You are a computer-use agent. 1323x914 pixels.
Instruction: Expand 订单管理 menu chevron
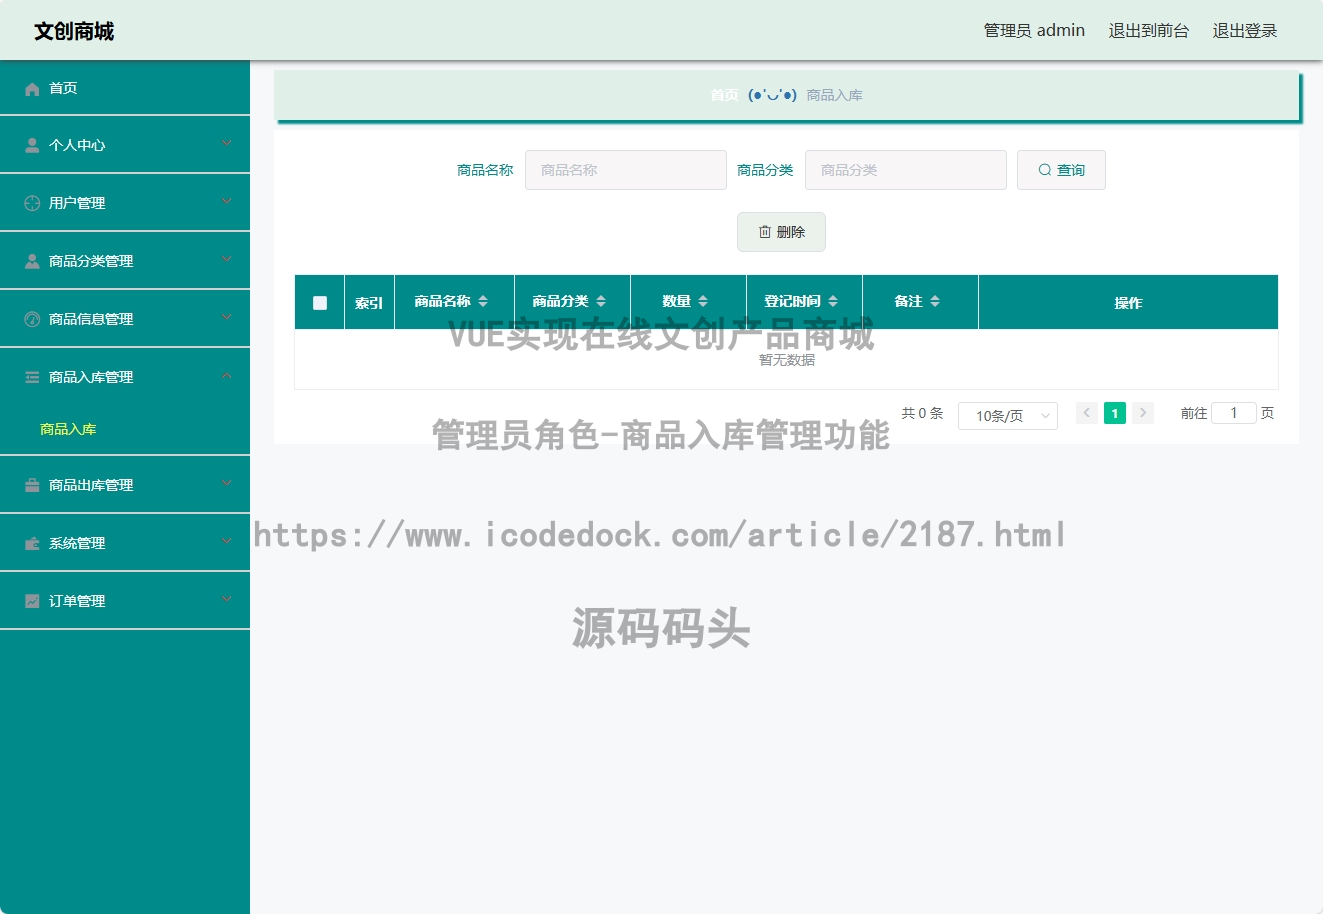pos(227,600)
